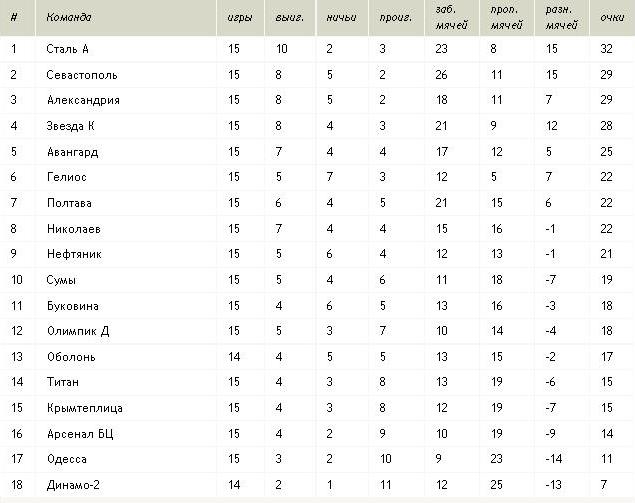Select Динамо-2 in last place
The image size is (635, 503).
coord(73,485)
